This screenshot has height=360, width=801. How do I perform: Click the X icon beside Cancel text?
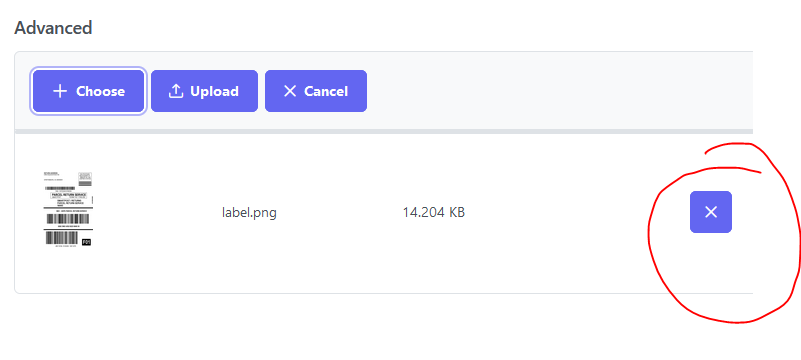(290, 91)
